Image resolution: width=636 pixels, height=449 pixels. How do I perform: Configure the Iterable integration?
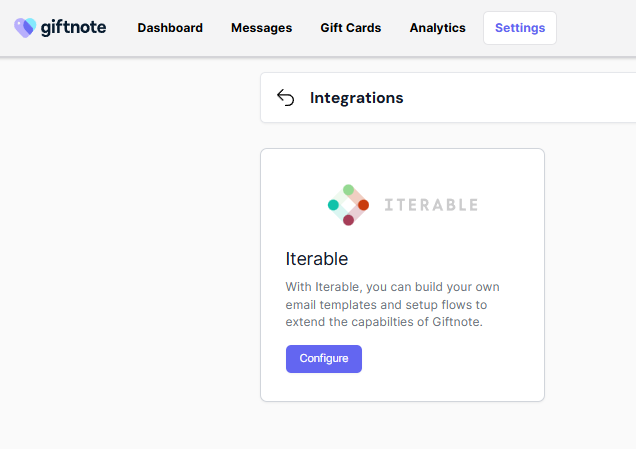click(324, 359)
